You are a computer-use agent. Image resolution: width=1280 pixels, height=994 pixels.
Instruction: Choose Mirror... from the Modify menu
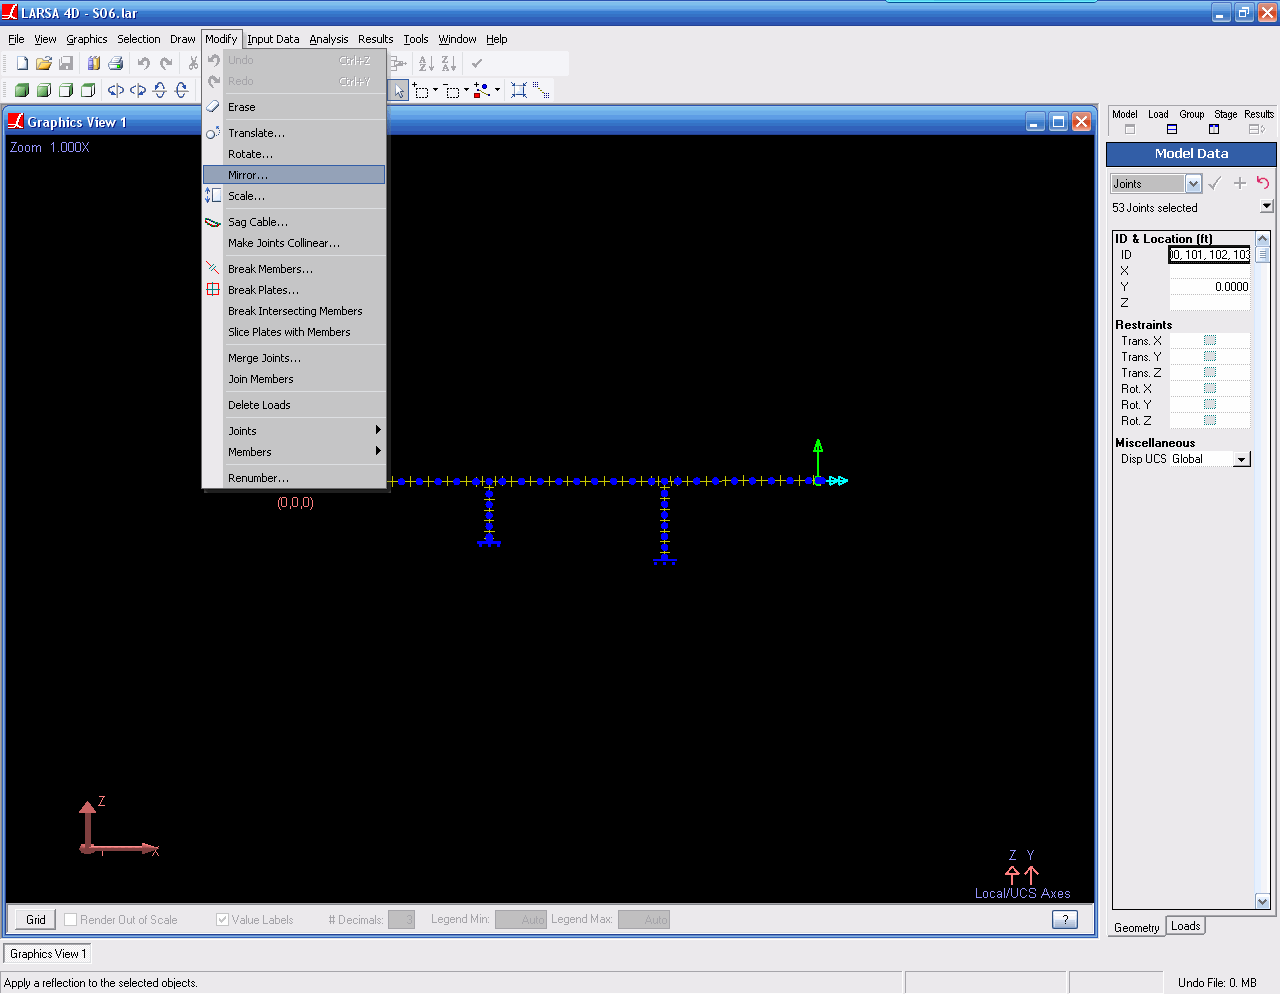pyautogui.click(x=294, y=175)
